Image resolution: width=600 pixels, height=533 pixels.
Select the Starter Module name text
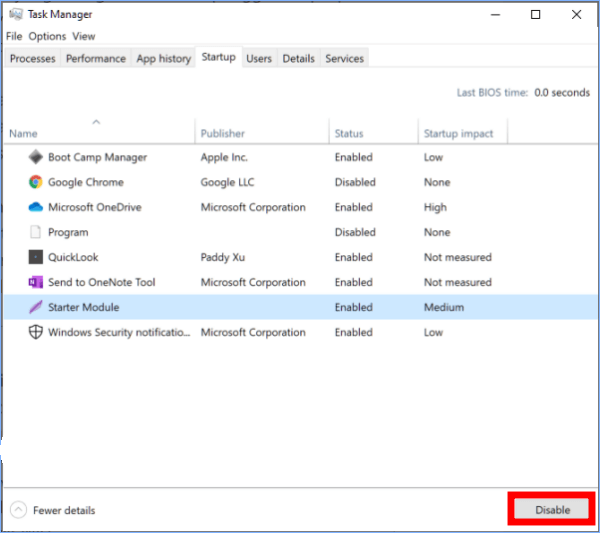(83, 307)
